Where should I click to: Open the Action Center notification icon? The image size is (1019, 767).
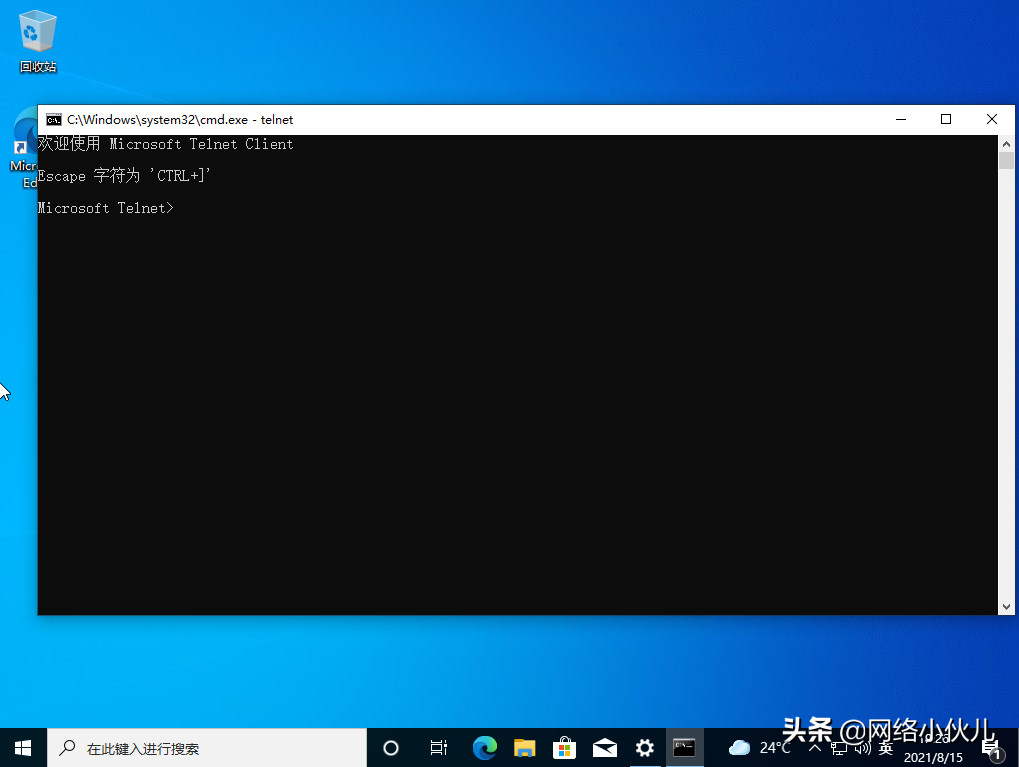pyautogui.click(x=990, y=747)
